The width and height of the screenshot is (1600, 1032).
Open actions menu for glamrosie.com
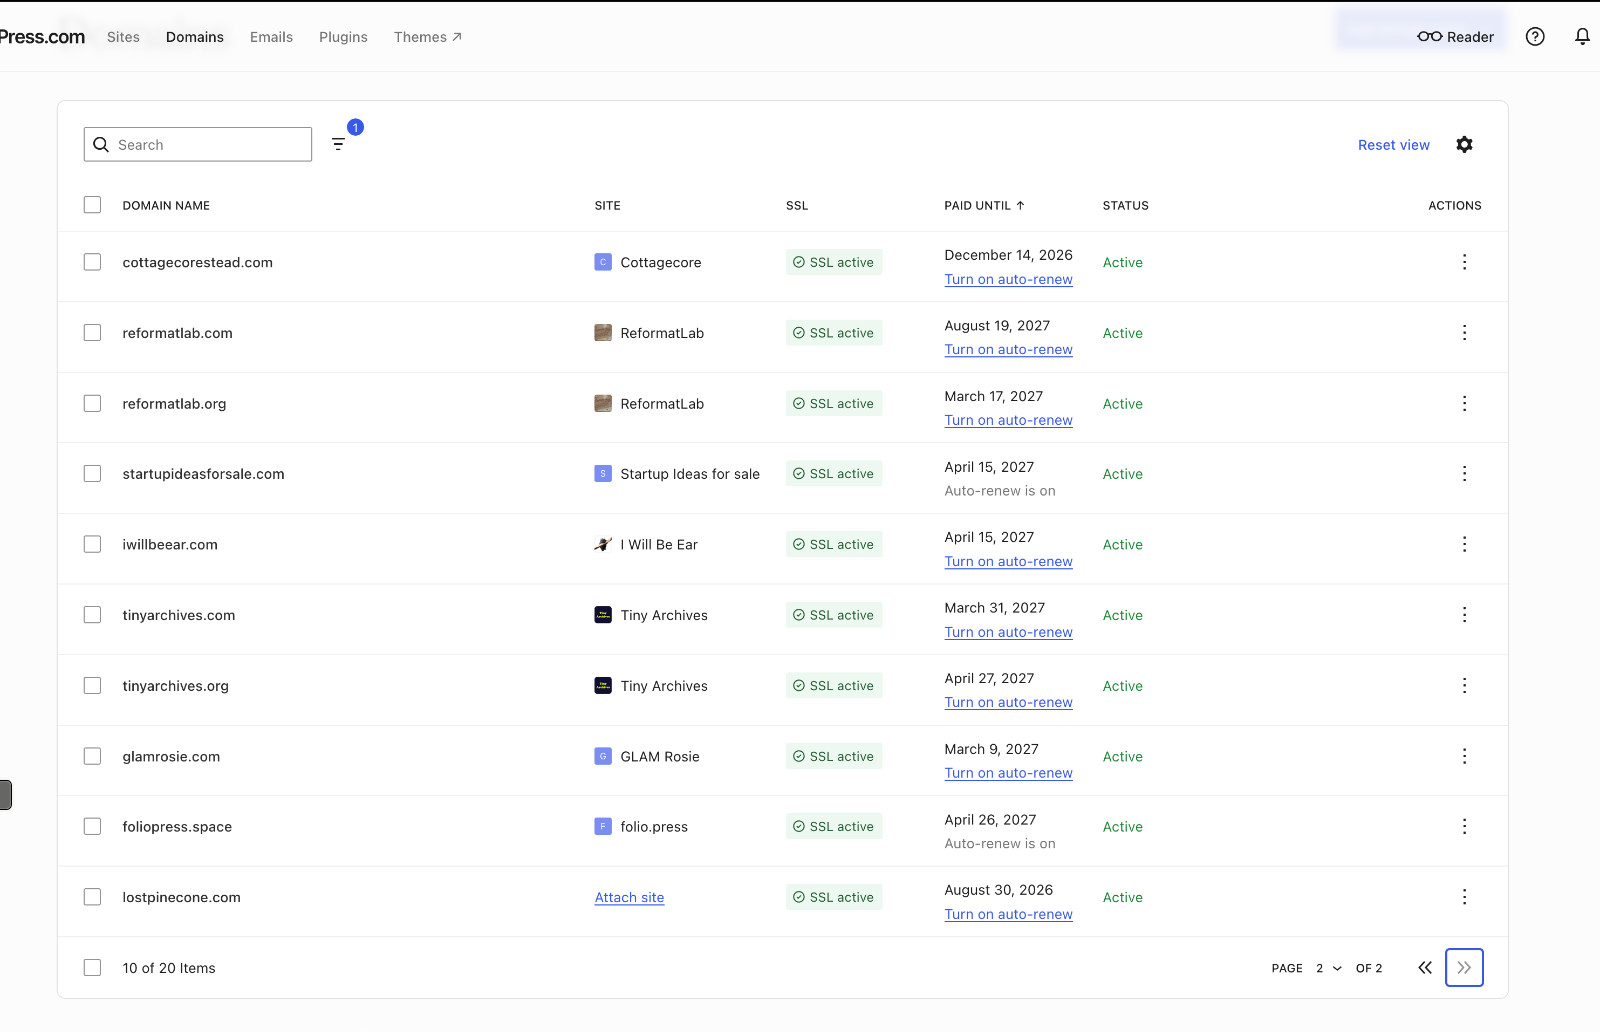1464,756
